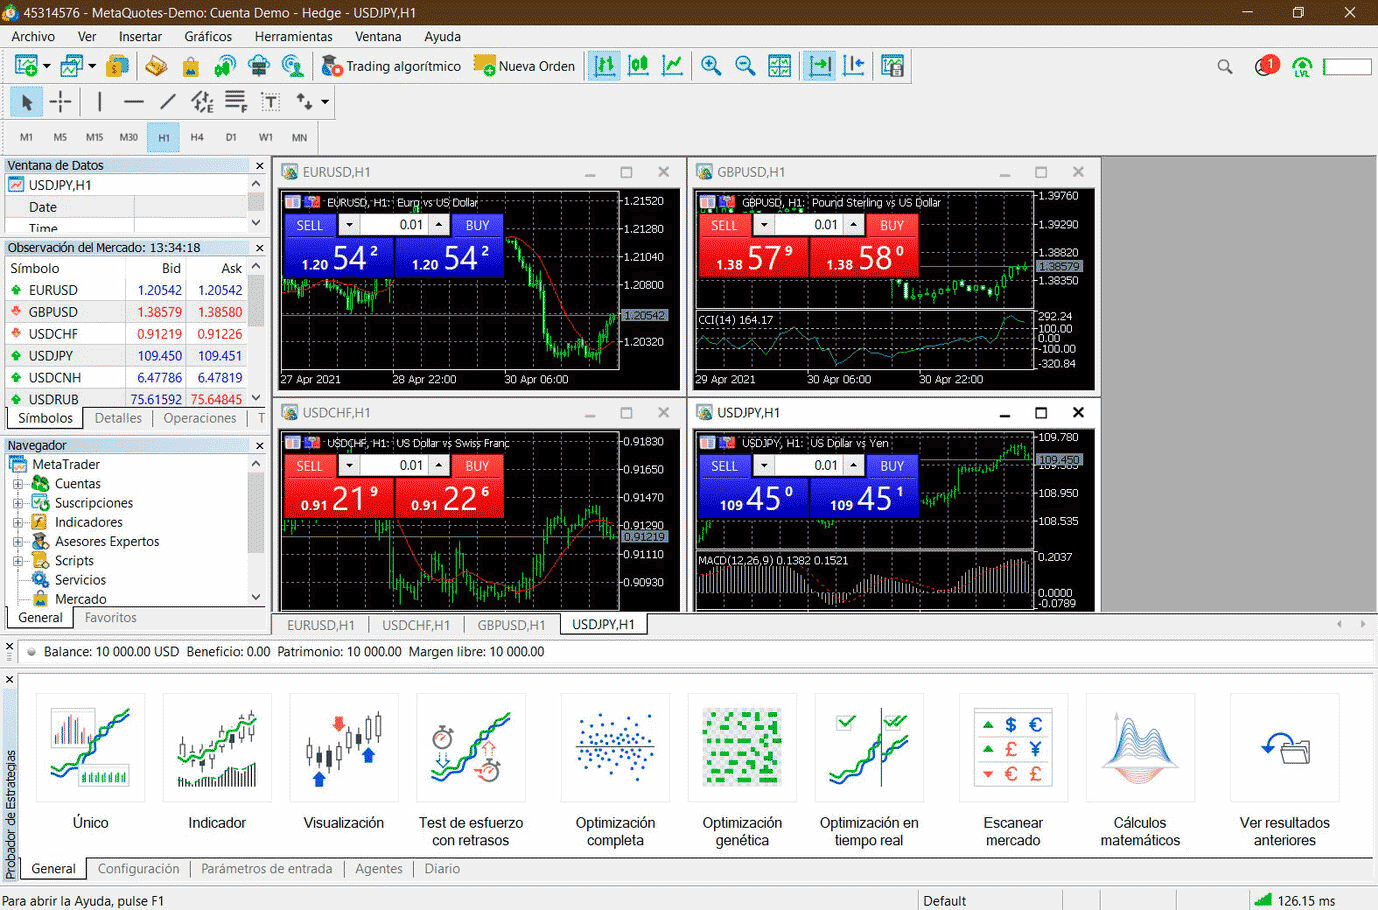The width and height of the screenshot is (1378, 910).
Task: Toggle chart auto scroll
Action: (820, 66)
